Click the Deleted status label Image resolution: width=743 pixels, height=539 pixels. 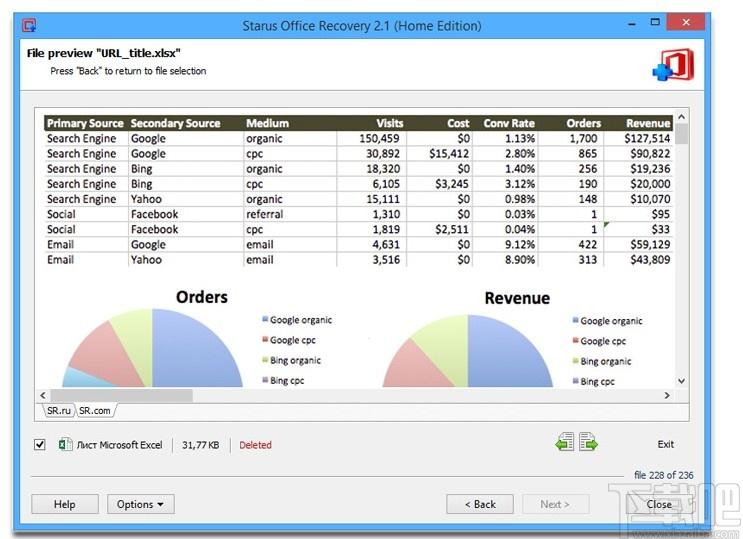[255, 445]
